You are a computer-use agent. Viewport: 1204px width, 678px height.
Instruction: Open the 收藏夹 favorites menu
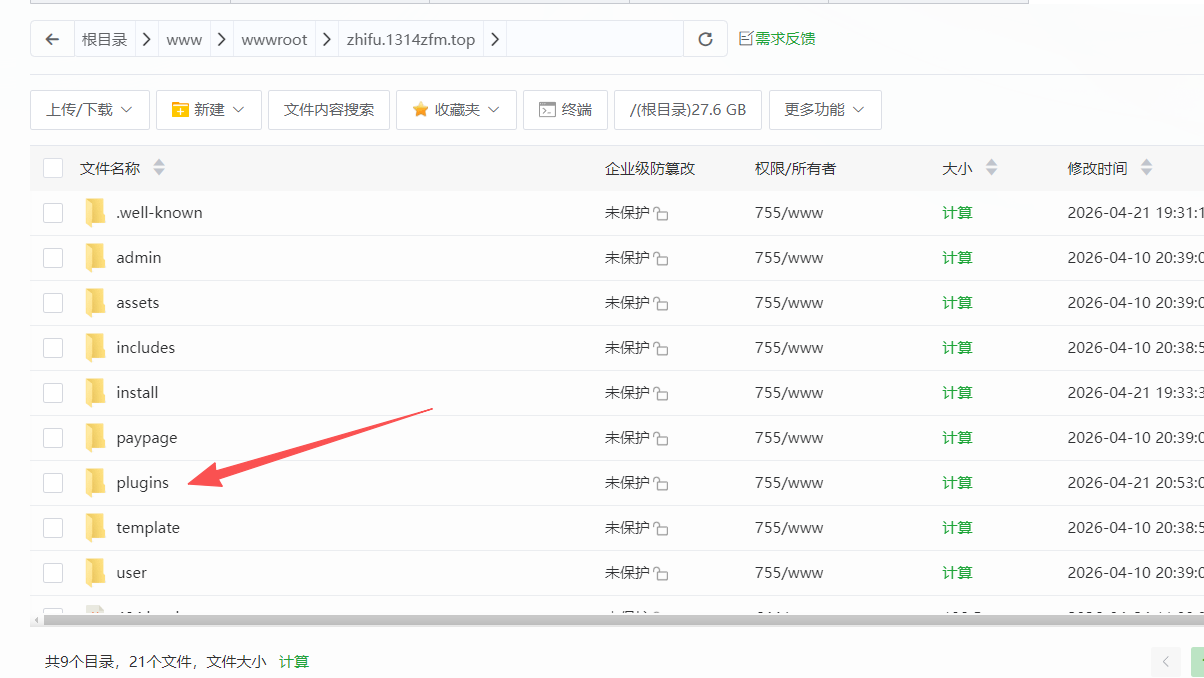pyautogui.click(x=456, y=110)
